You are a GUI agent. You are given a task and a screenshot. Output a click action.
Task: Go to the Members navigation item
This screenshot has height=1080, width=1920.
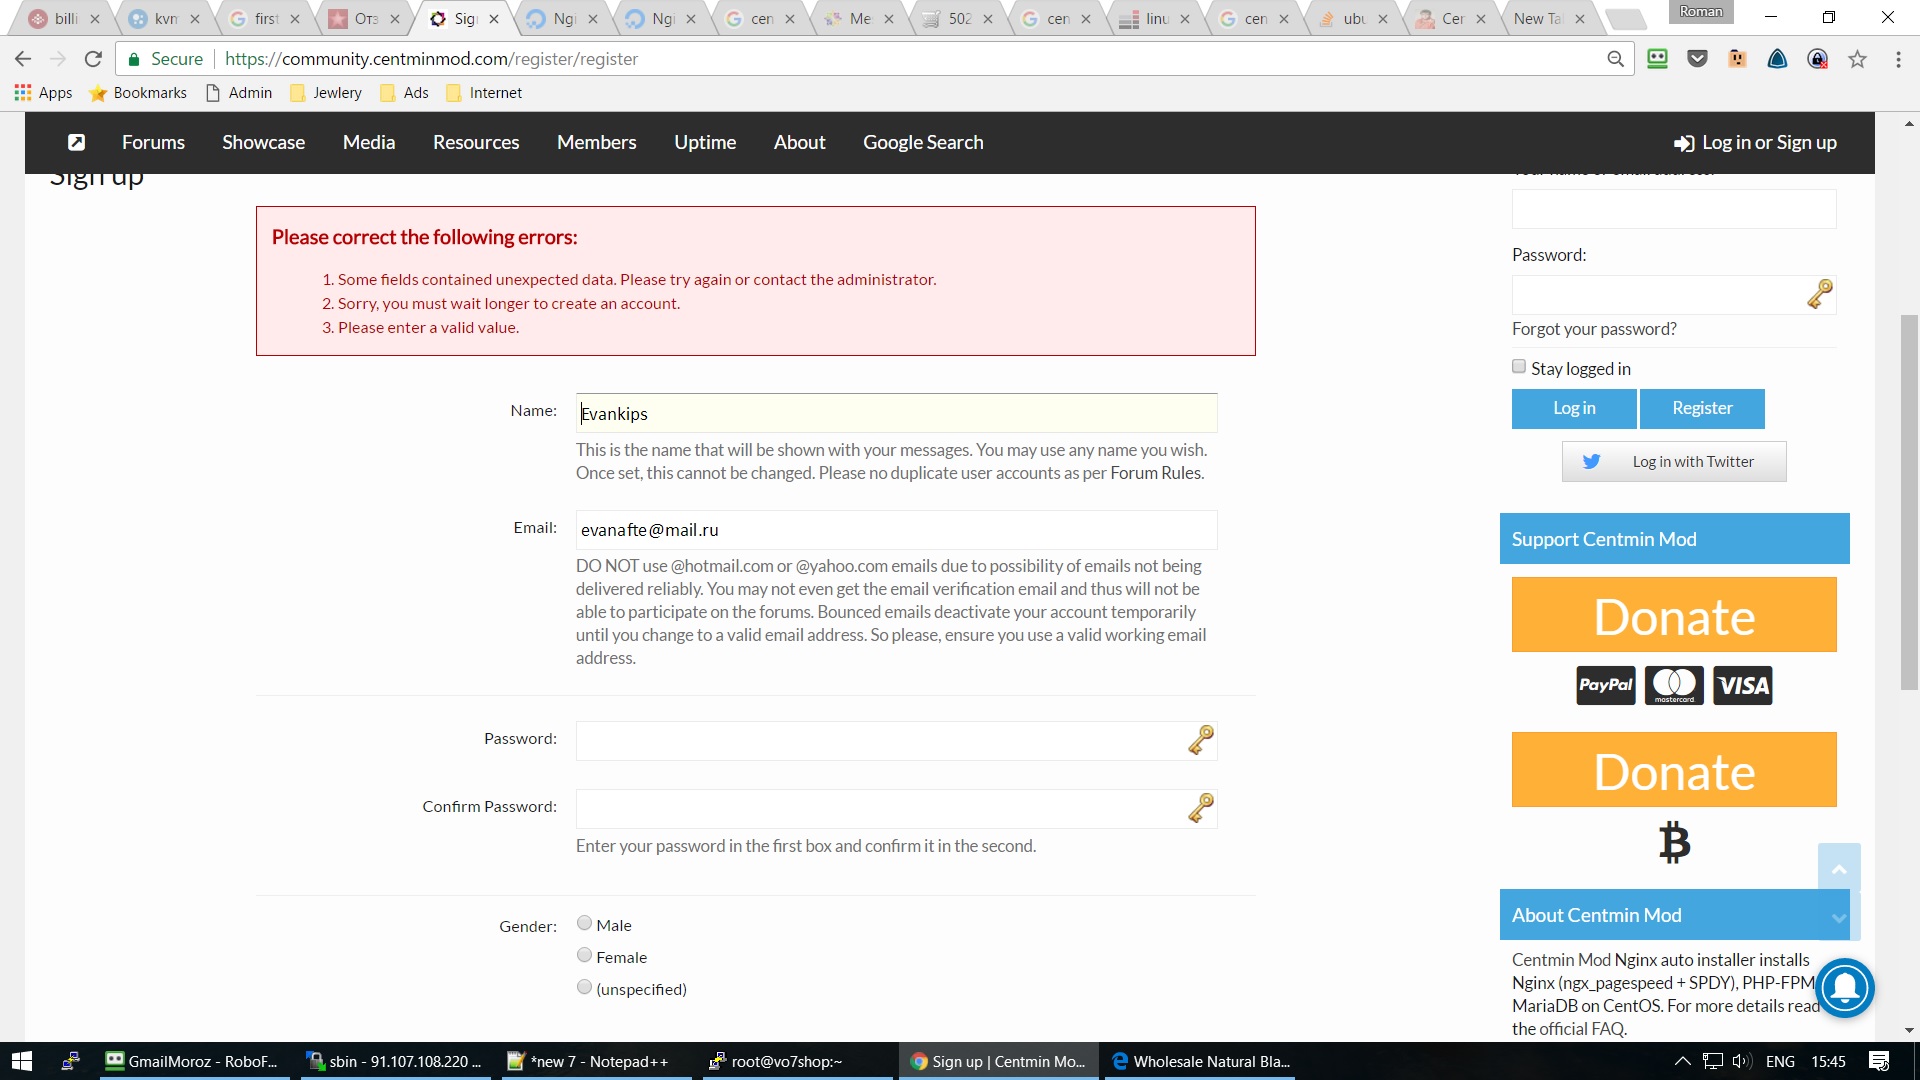tap(596, 142)
